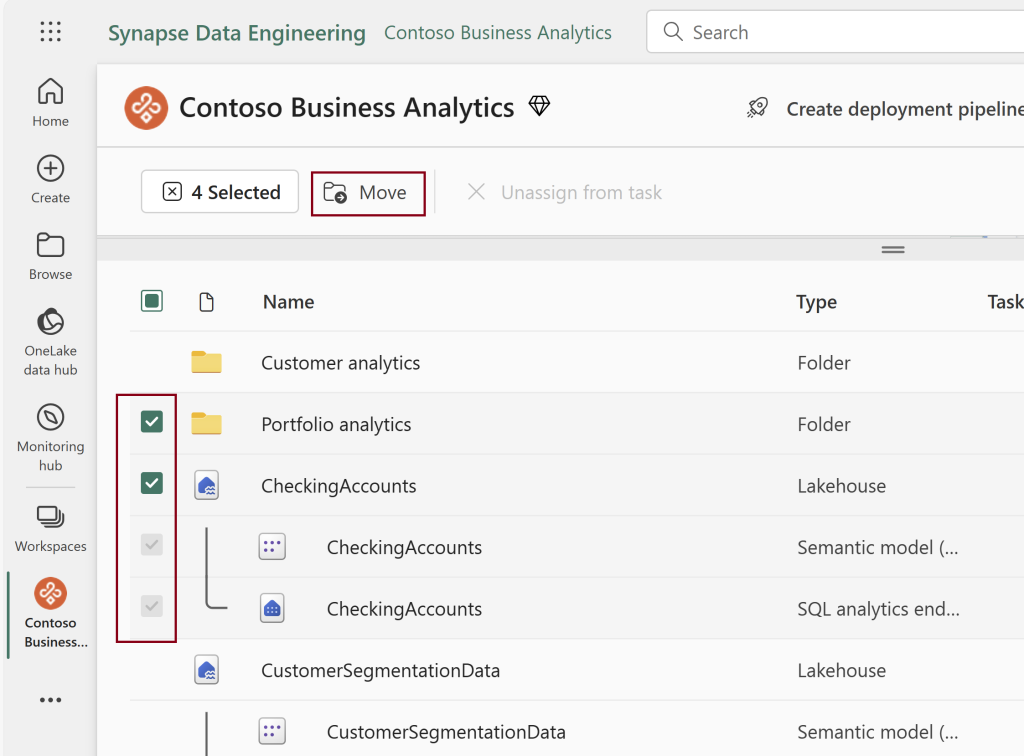Viewport: 1024px width, 756px height.
Task: Open the Workspaces list
Action: pyautogui.click(x=50, y=529)
